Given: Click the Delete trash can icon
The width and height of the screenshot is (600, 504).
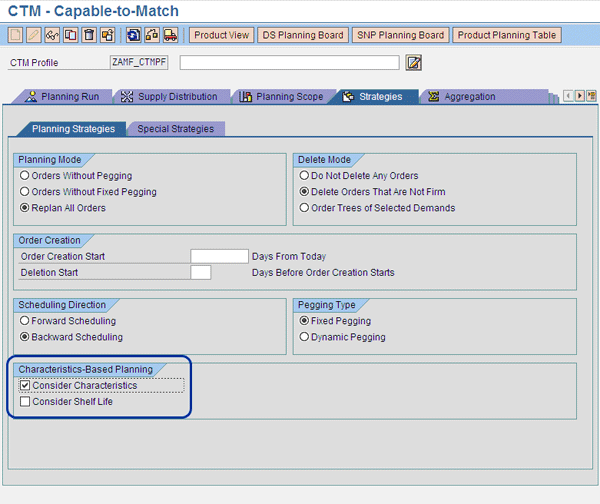Looking at the screenshot, I should click(88, 35).
